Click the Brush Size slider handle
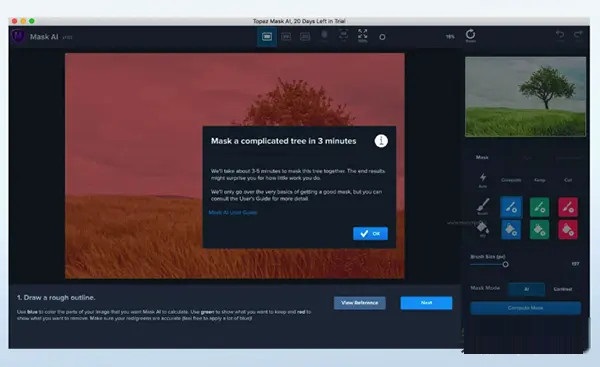The width and height of the screenshot is (600, 367). [x=505, y=264]
